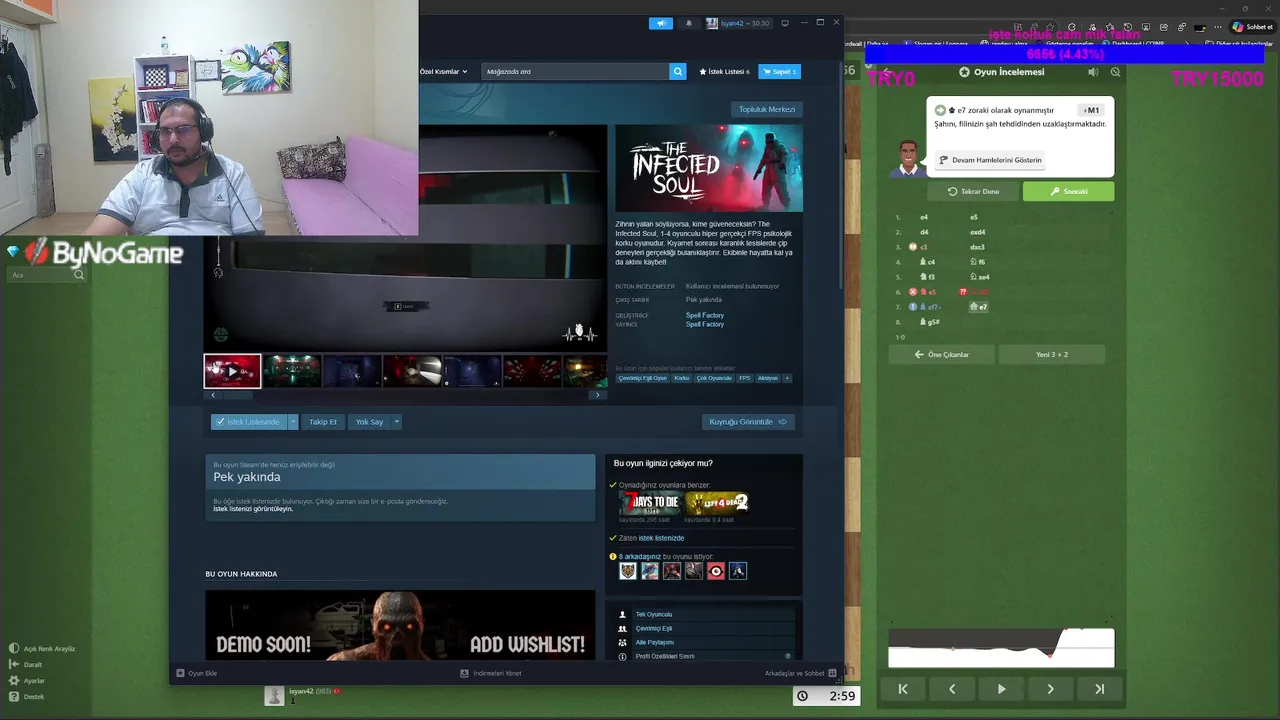The width and height of the screenshot is (1280, 720).
Task: Click Öne Çıkanlar back button
Action: (941, 354)
